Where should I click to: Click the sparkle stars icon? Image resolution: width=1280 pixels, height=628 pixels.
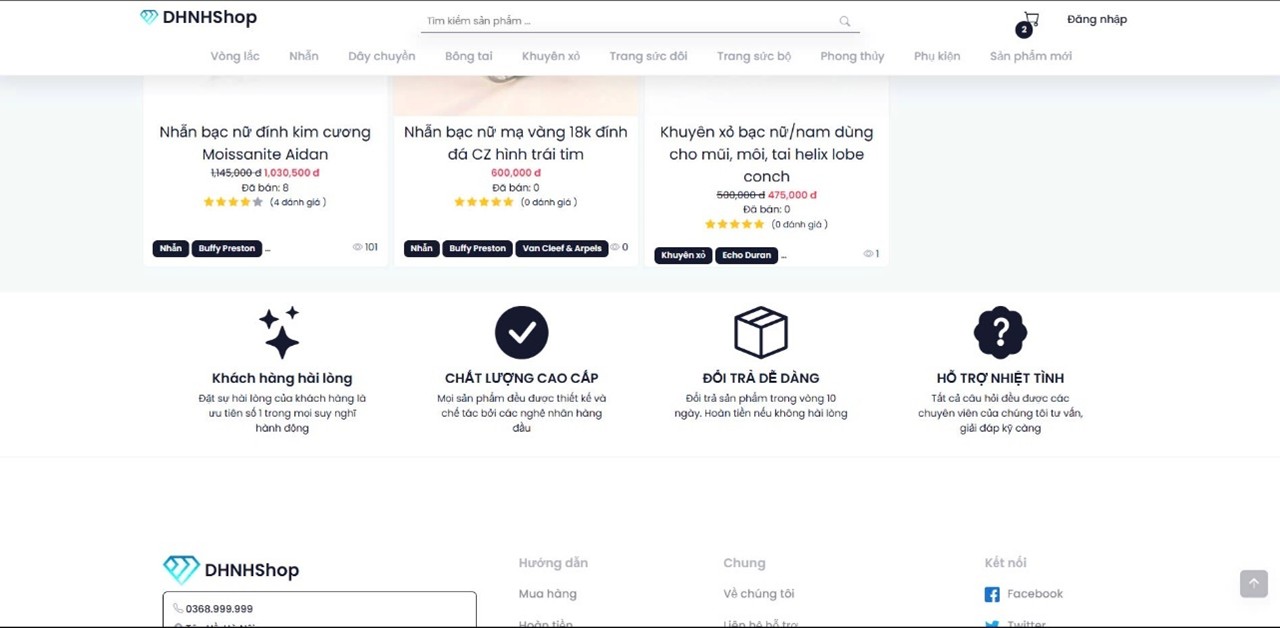click(x=280, y=332)
